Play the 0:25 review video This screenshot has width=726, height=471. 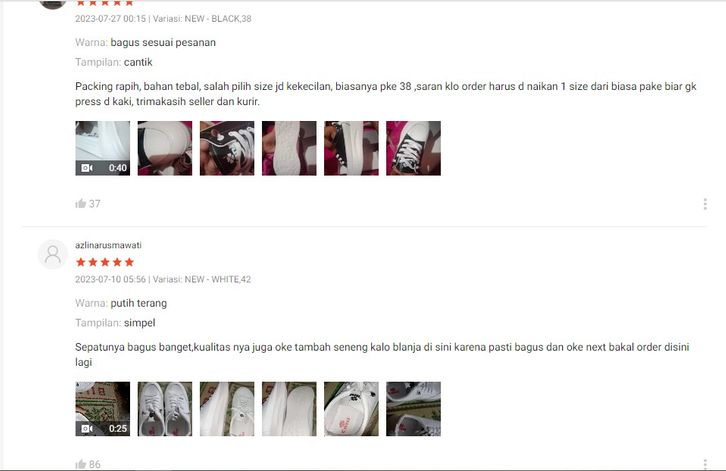(103, 409)
